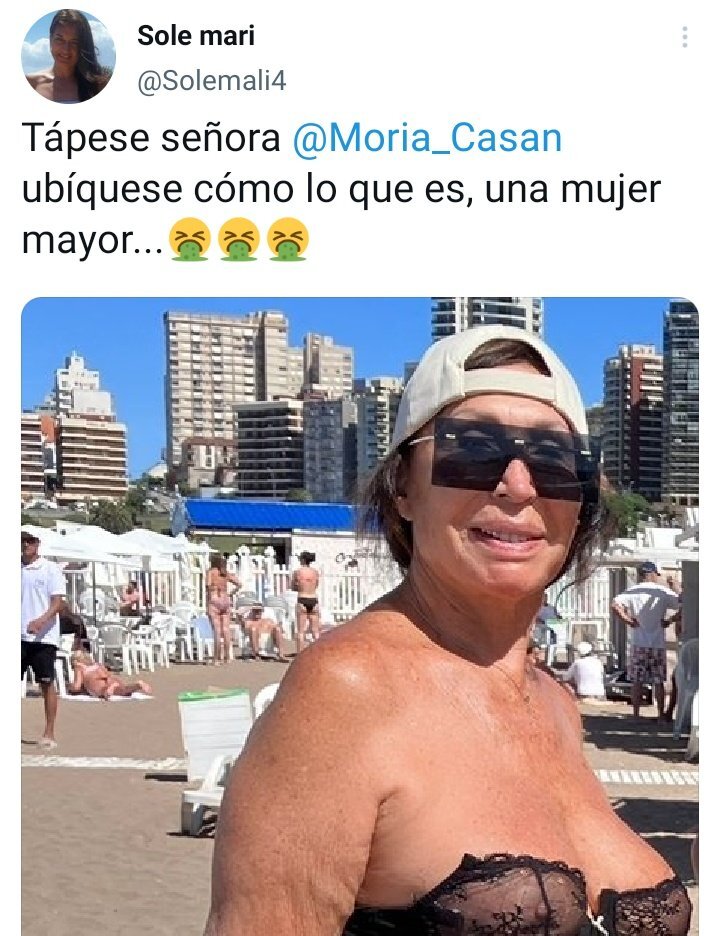
Task: Open the @Moria_Casan mention link
Action: tap(427, 138)
